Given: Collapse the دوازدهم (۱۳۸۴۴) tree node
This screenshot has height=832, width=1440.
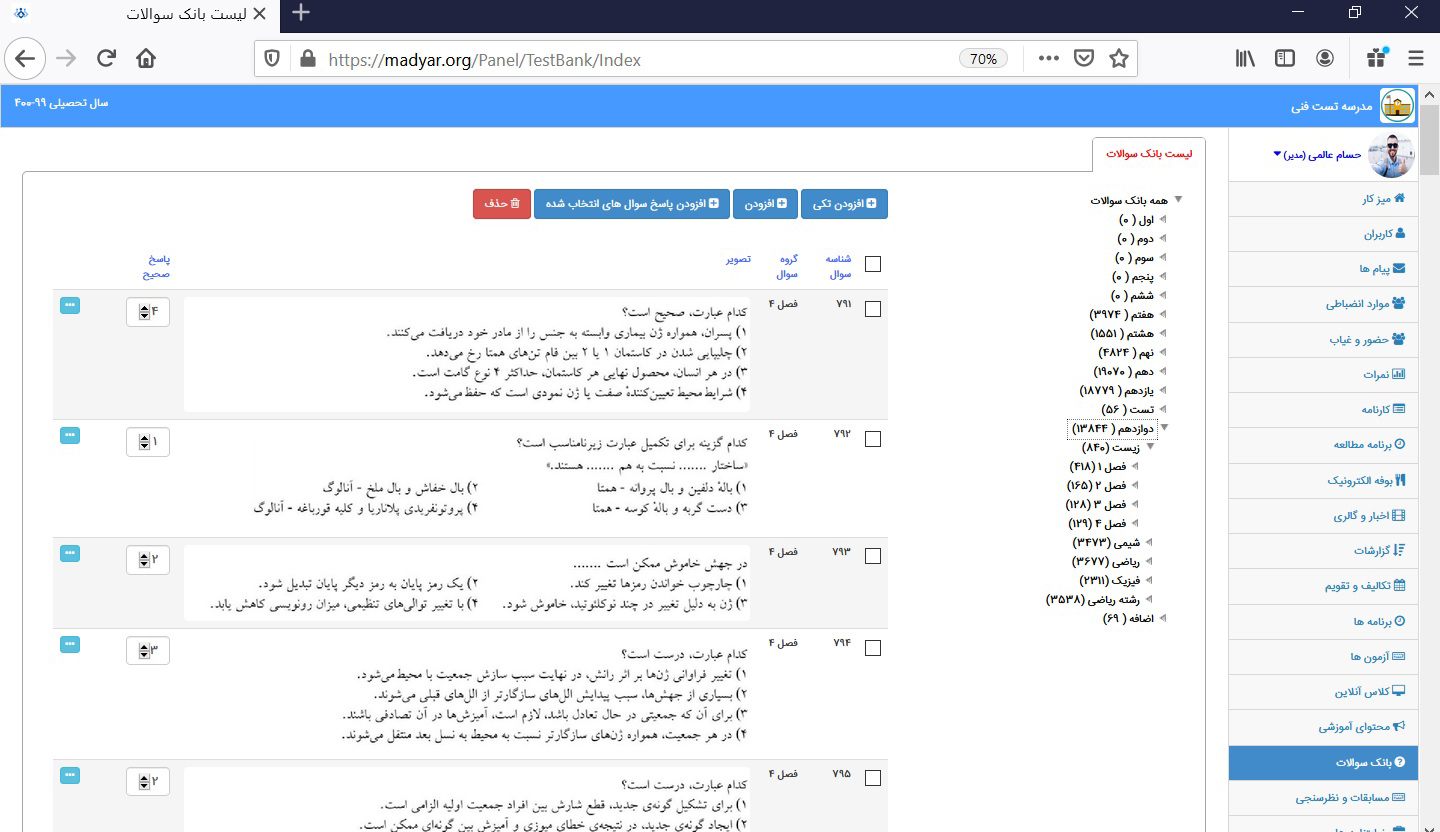Looking at the screenshot, I should [1164, 428].
